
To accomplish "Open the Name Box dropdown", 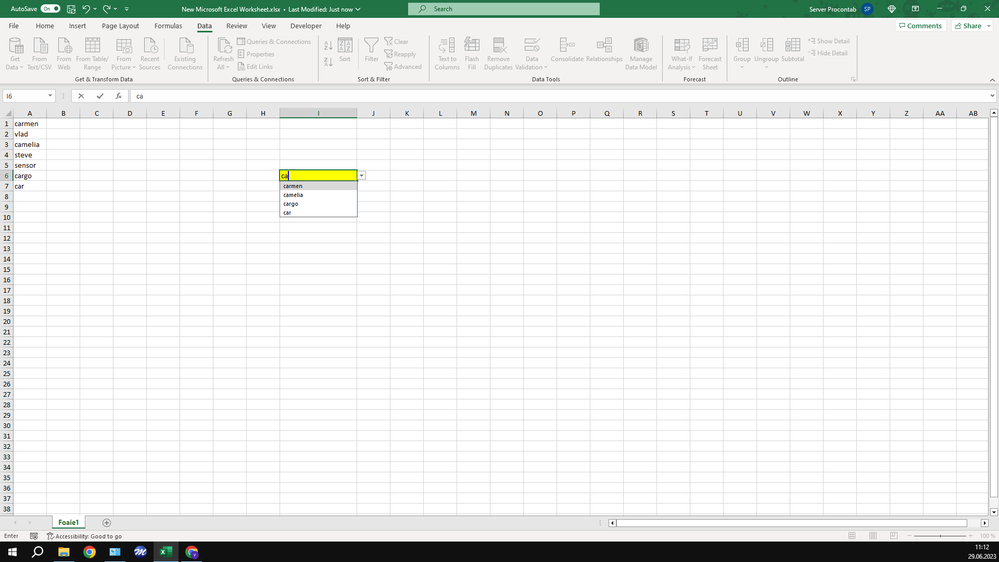I will 50,96.
